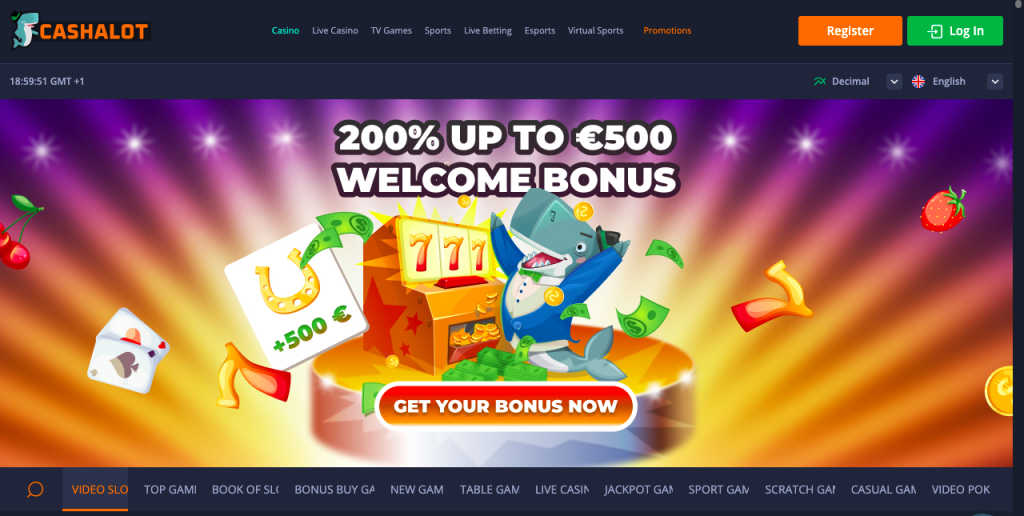
Task: Switch to the Jackpot Games tab
Action: pos(638,489)
